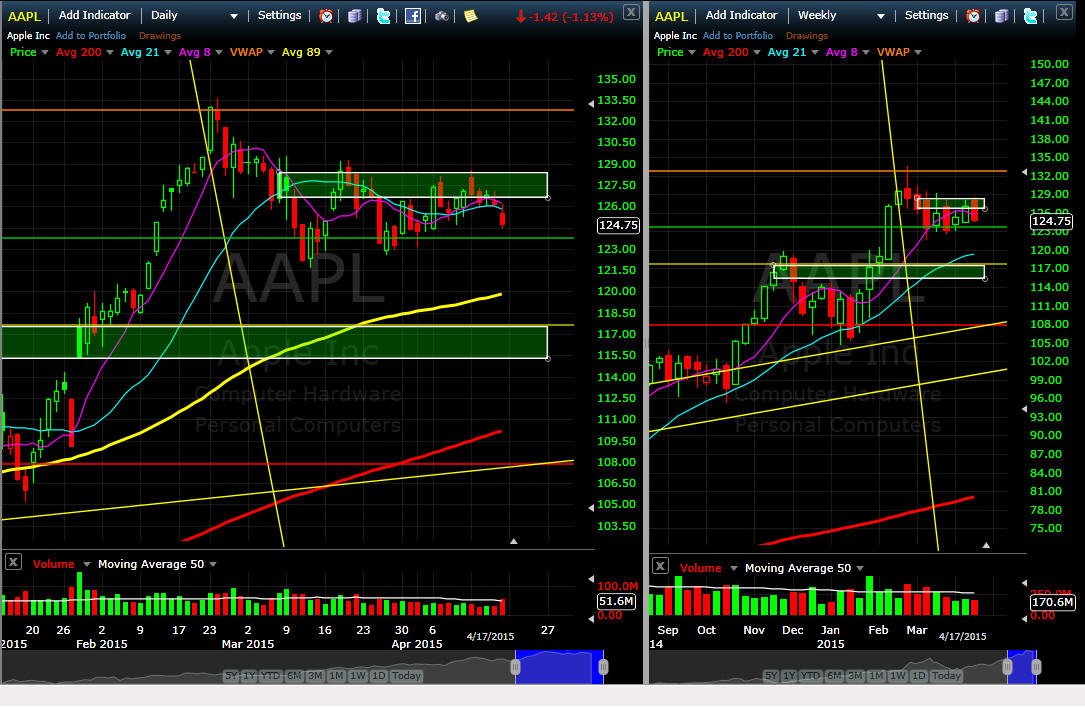1085x708 pixels.
Task: Share Weekly chart via Twitter icon
Action: tap(1030, 16)
